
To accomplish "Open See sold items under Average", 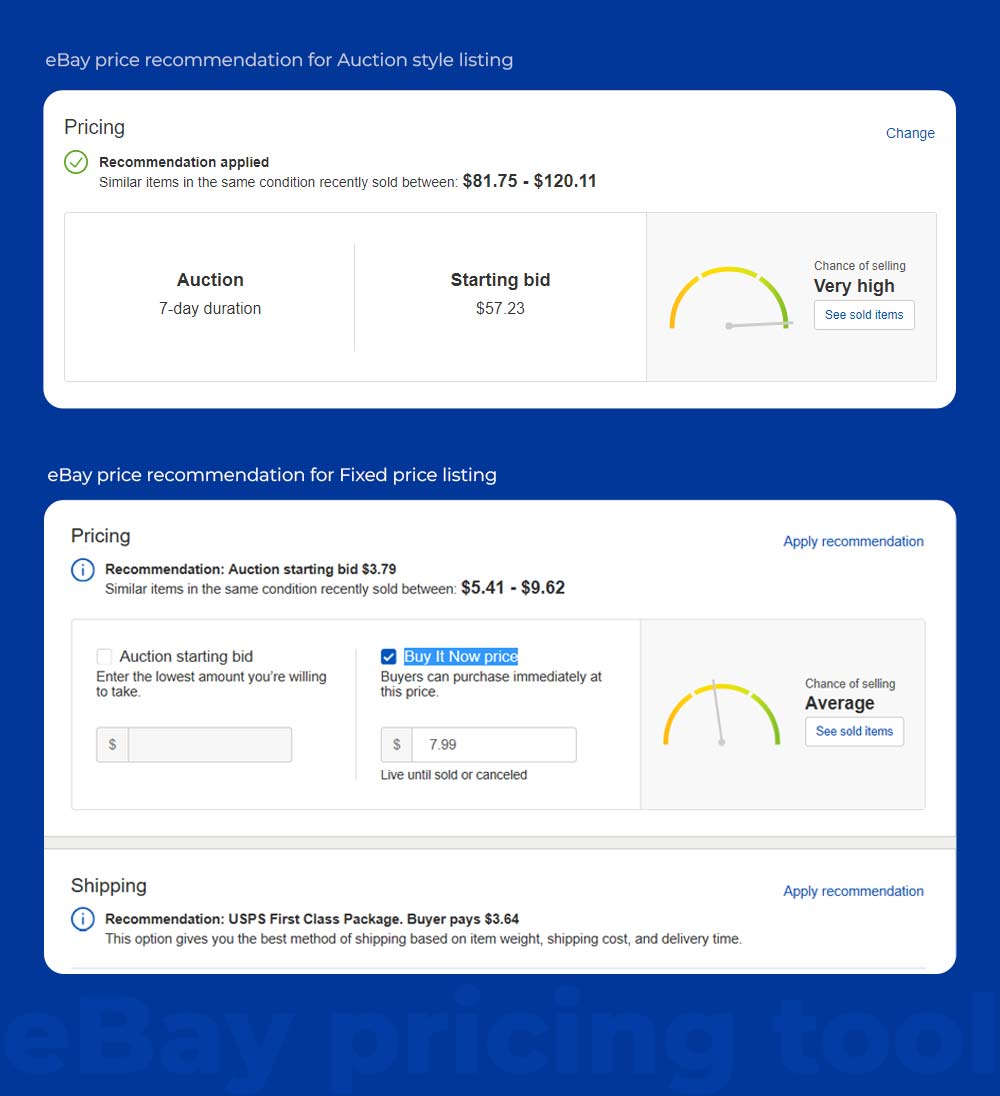I will coord(854,731).
